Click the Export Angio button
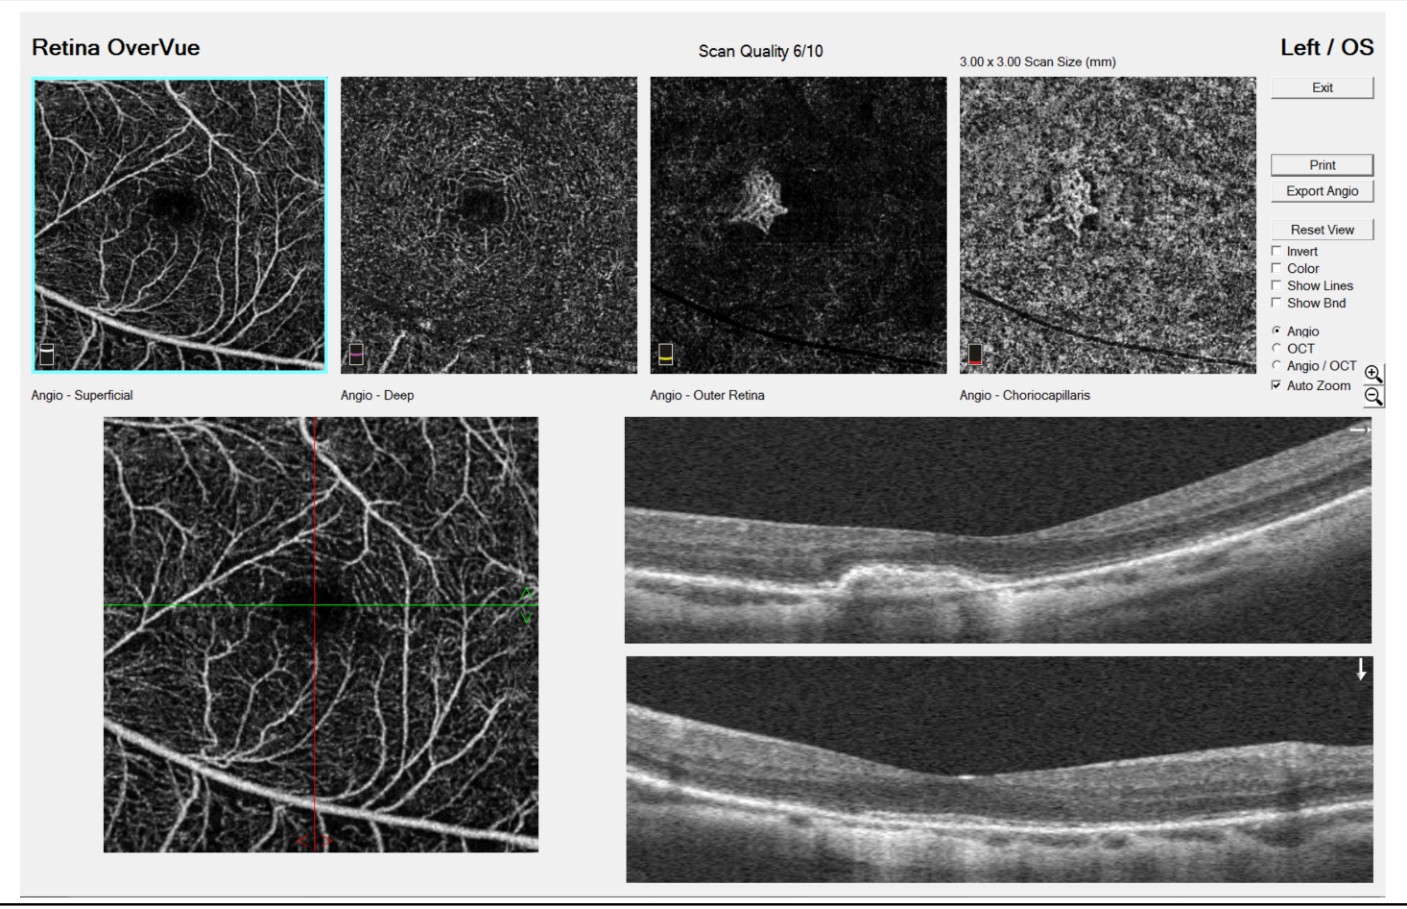This screenshot has width=1407, height=909. pos(1322,191)
